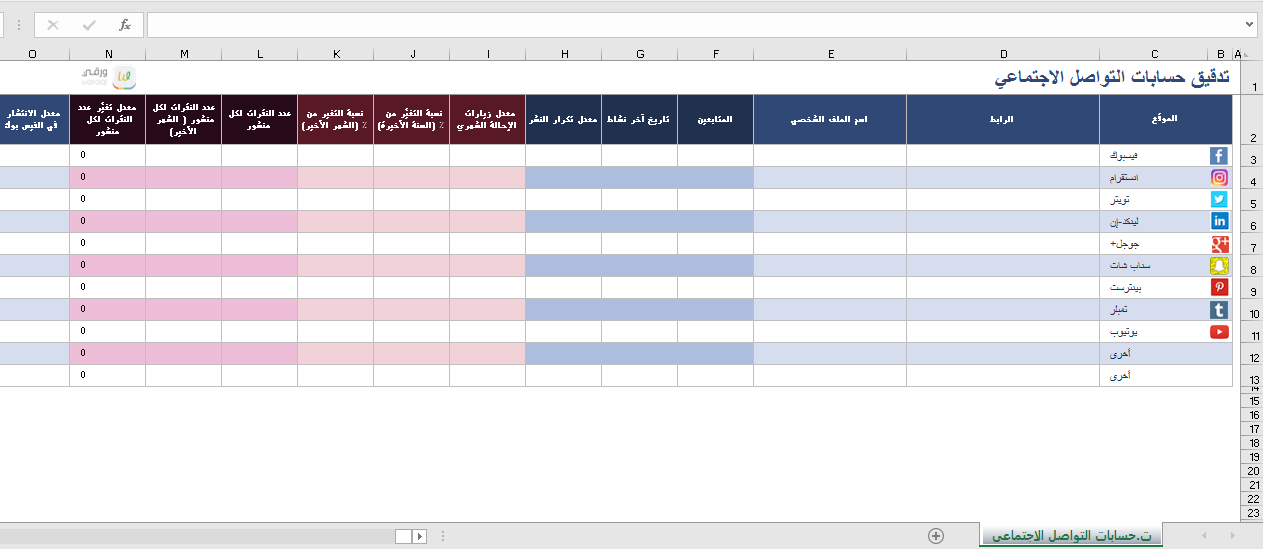This screenshot has height=549, width=1263.
Task: Click the Twitter bird icon
Action: point(1219,200)
